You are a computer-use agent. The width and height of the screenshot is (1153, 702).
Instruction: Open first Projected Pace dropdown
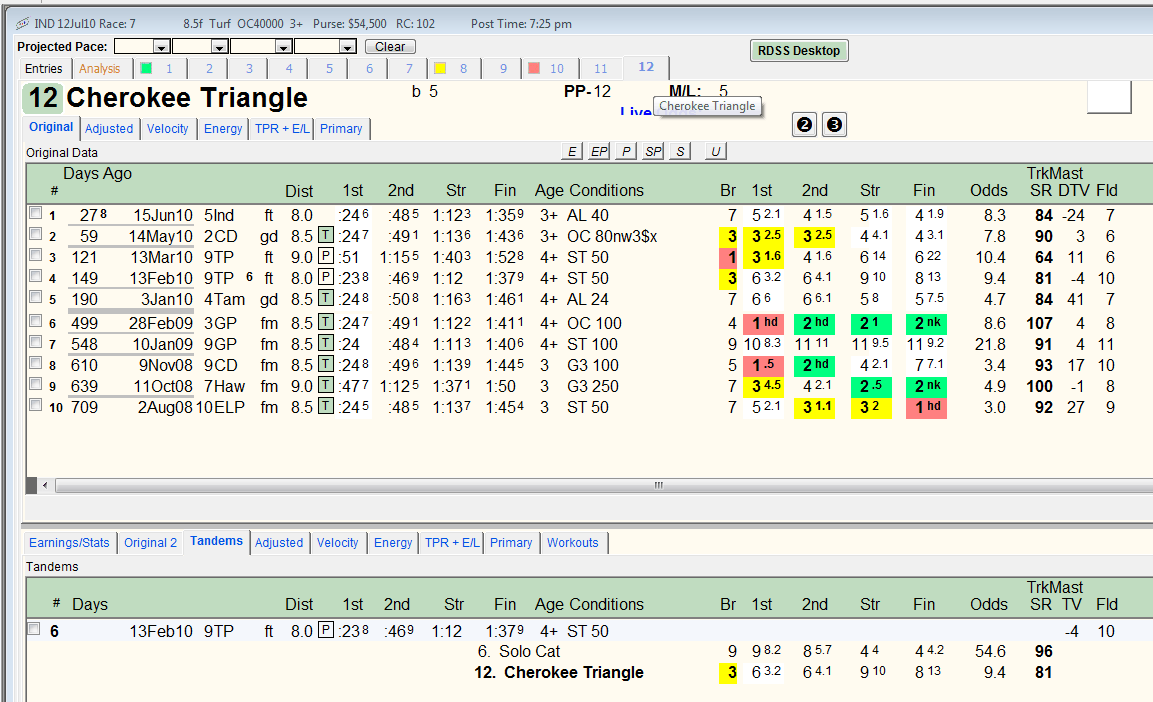point(162,47)
